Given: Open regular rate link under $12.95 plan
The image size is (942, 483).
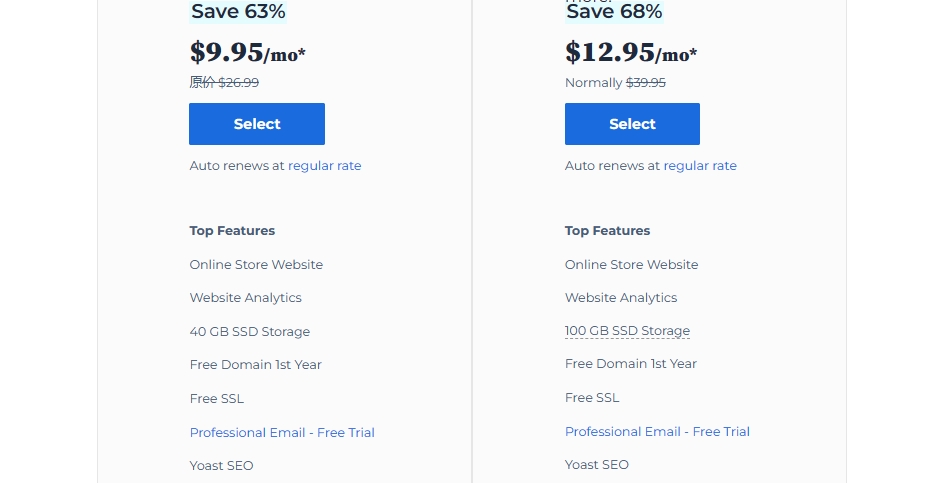Looking at the screenshot, I should coord(700,166).
